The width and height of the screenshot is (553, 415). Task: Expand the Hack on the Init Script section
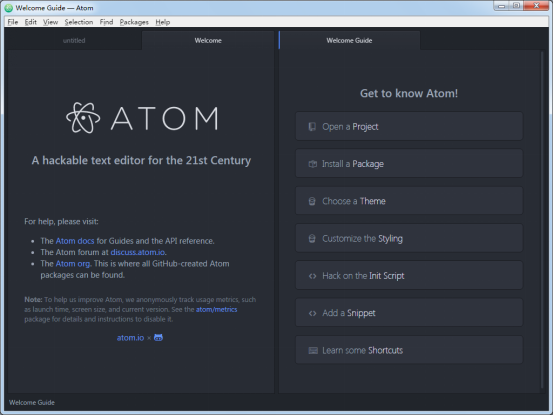(409, 276)
